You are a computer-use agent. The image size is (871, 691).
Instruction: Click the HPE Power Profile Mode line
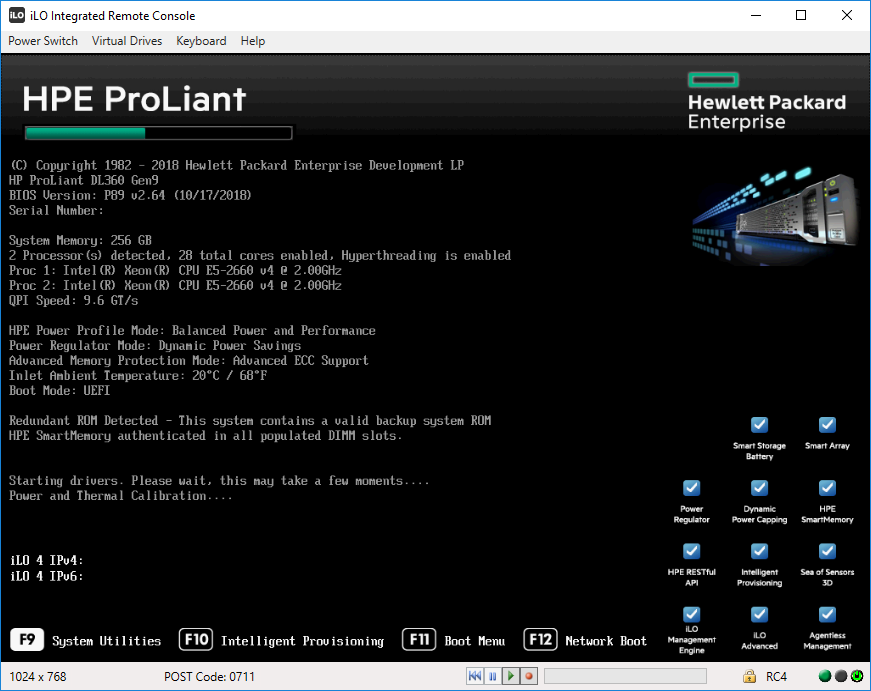[x=192, y=331]
